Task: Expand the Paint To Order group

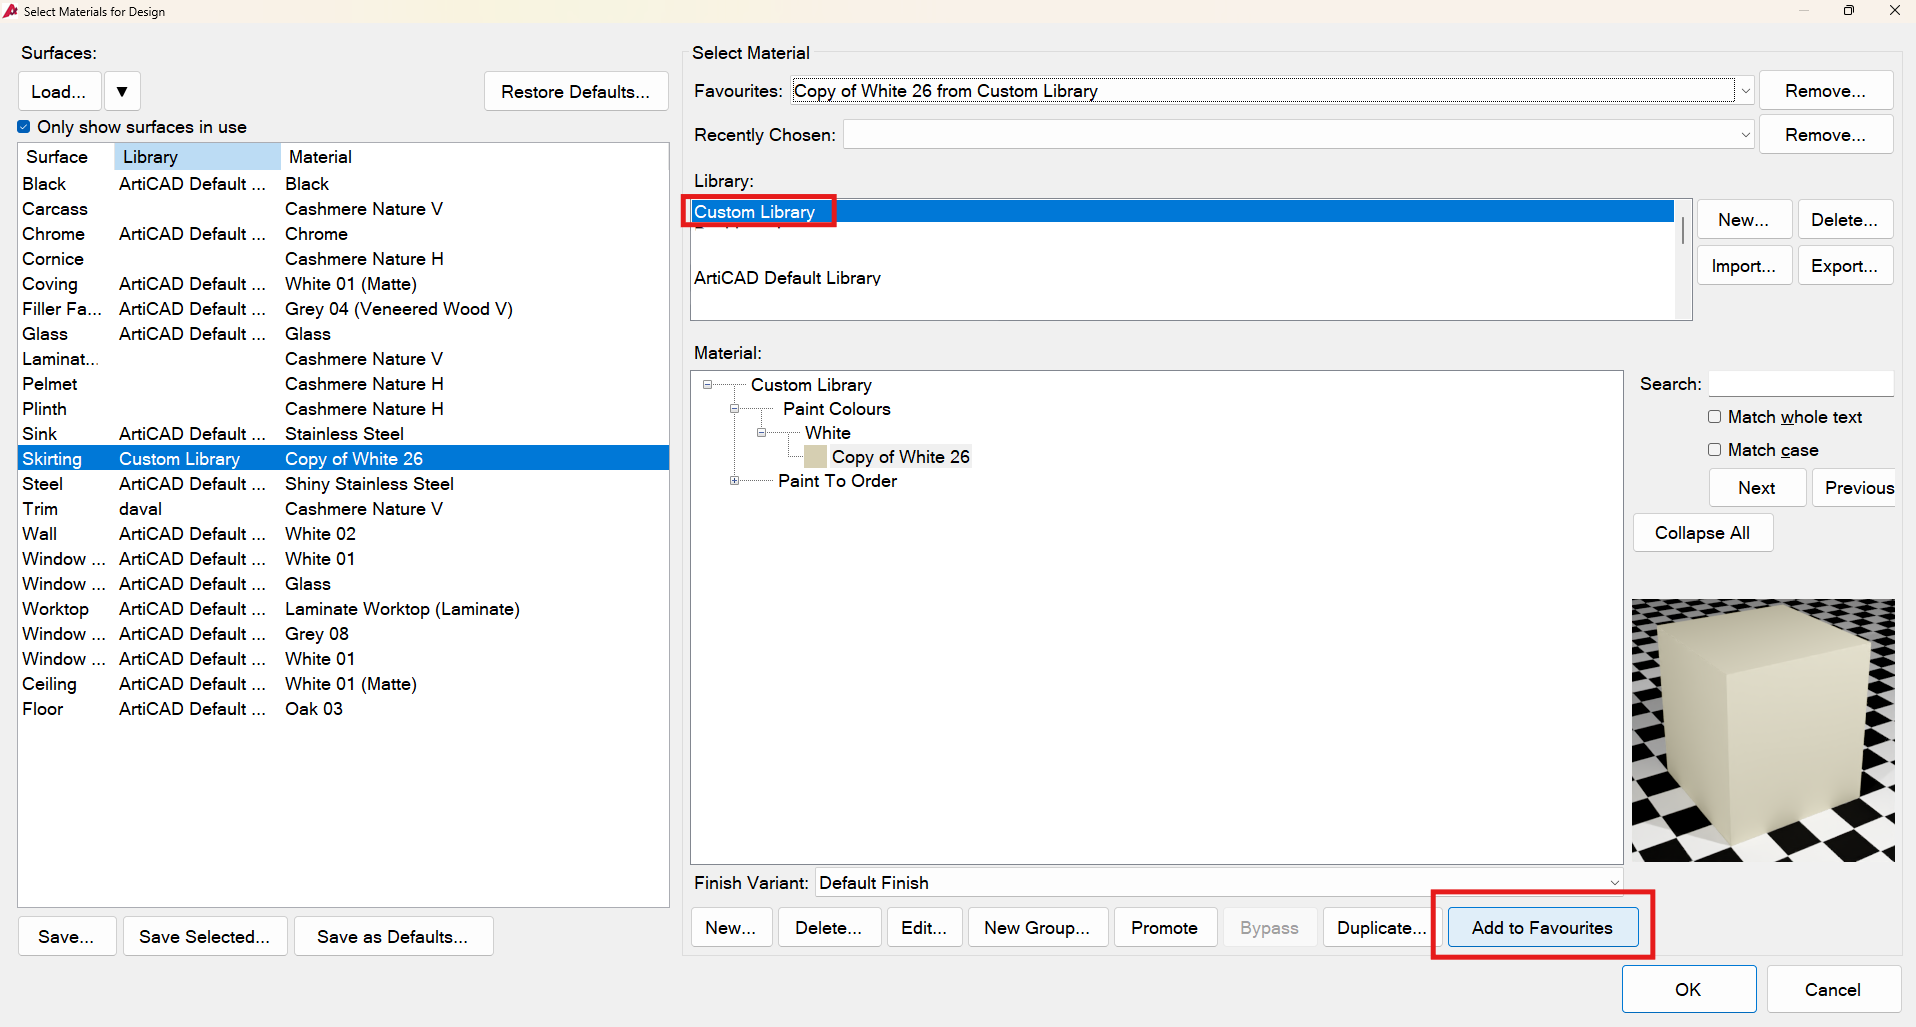Action: pos(735,481)
